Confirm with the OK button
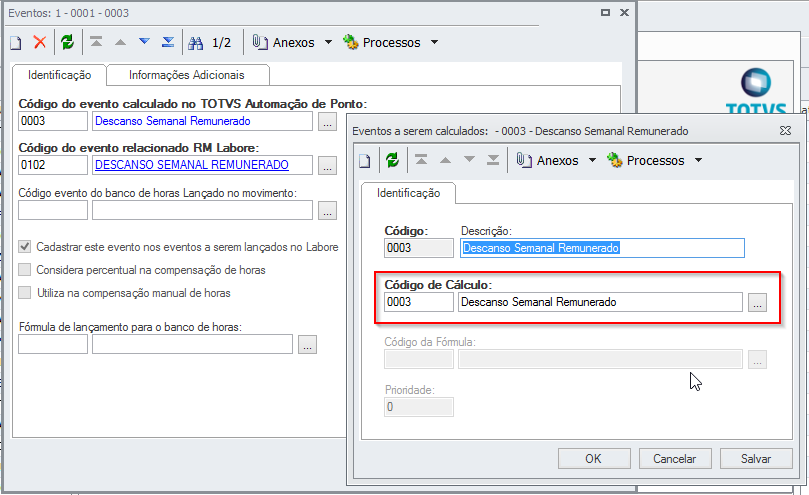 point(594,458)
